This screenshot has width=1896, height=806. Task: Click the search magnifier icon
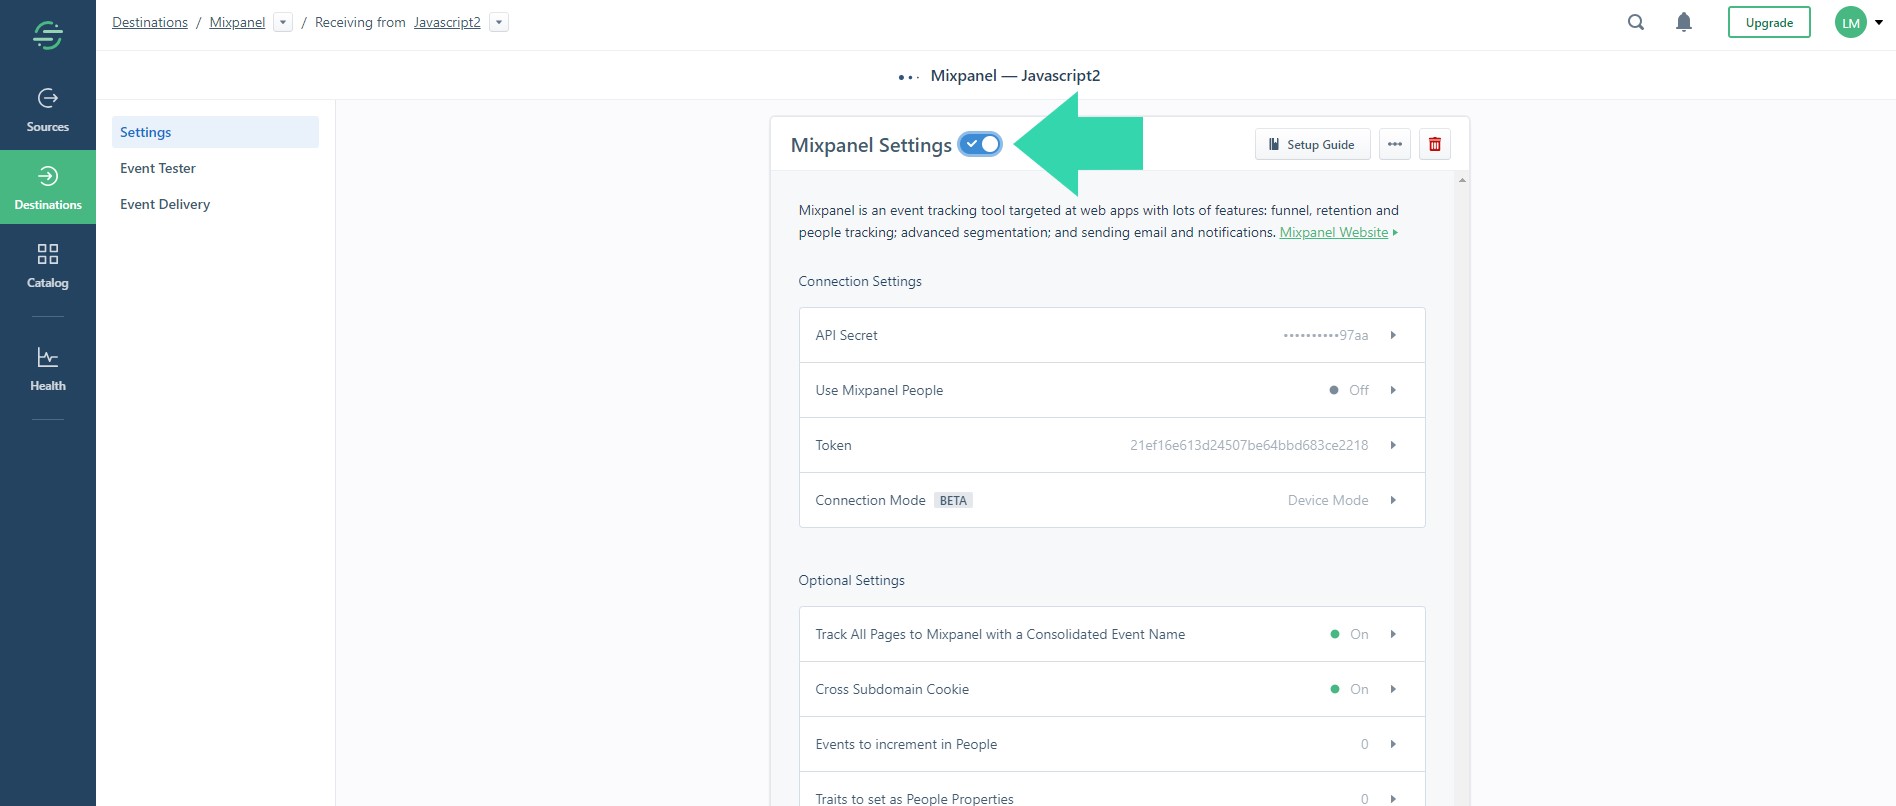pyautogui.click(x=1636, y=22)
